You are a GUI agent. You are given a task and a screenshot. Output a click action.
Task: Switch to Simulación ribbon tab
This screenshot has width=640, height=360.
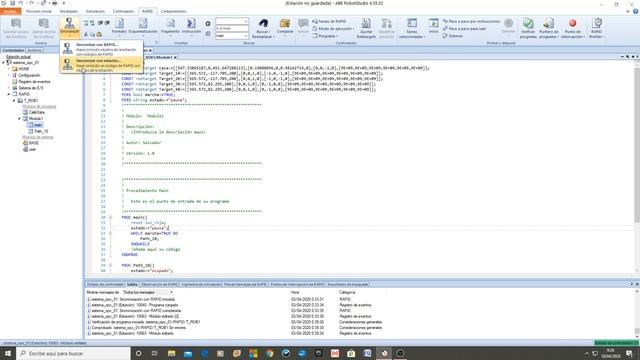[x=95, y=11]
